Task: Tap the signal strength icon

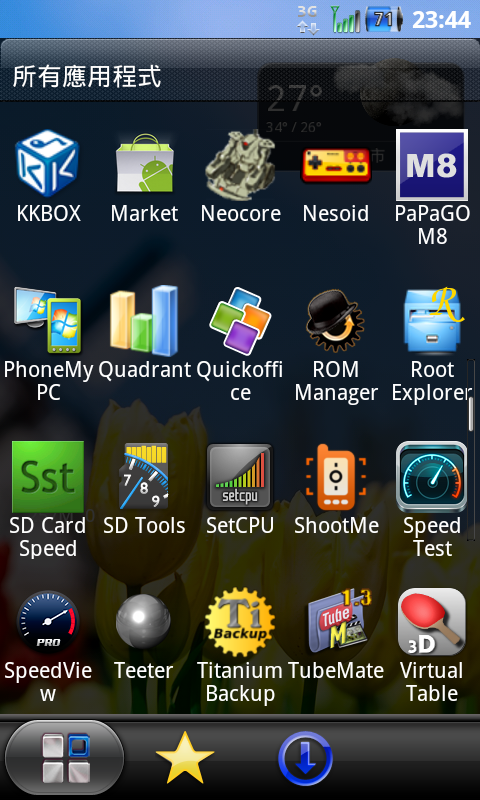Action: pyautogui.click(x=345, y=19)
